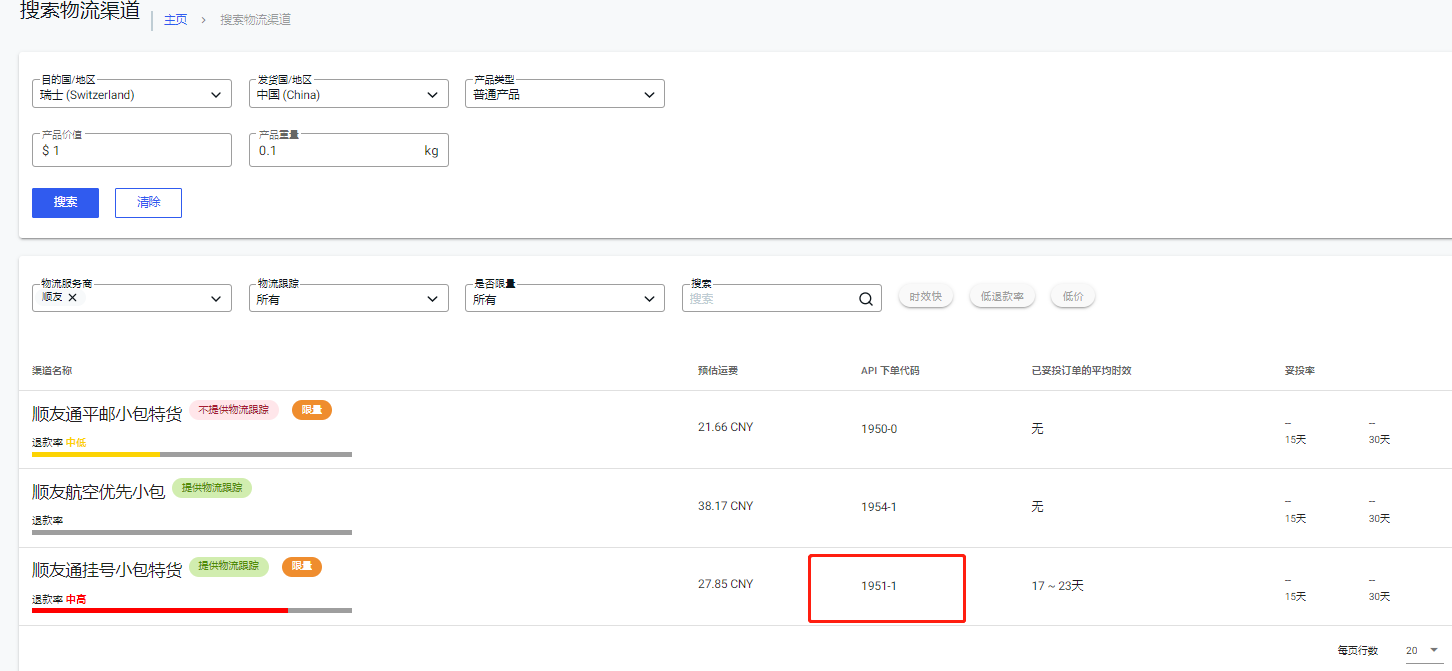Screen dimensions: 1452x671
Task: Click the 已妥投订单的平均时效 column header
Action: click(1081, 371)
